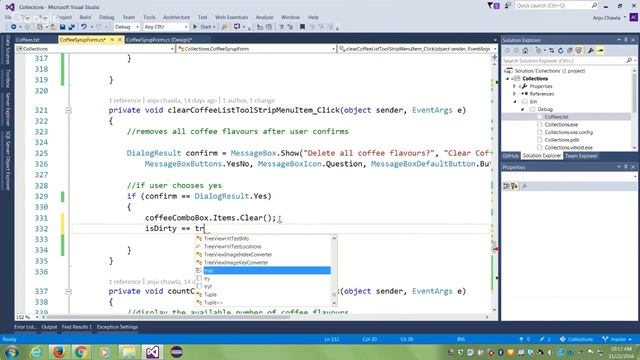640x360 pixels.
Task: Click the Categorized icon in Properties panel
Action: tap(507, 186)
